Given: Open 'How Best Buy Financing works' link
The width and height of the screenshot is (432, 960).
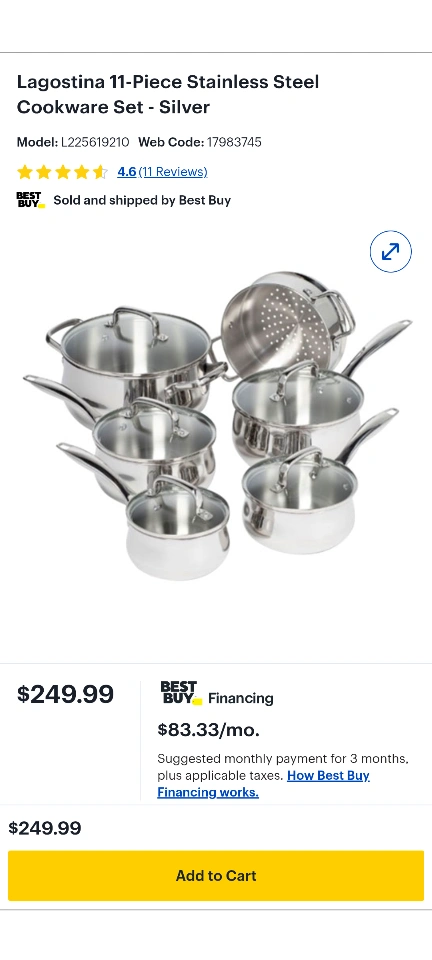Looking at the screenshot, I should [x=263, y=784].
